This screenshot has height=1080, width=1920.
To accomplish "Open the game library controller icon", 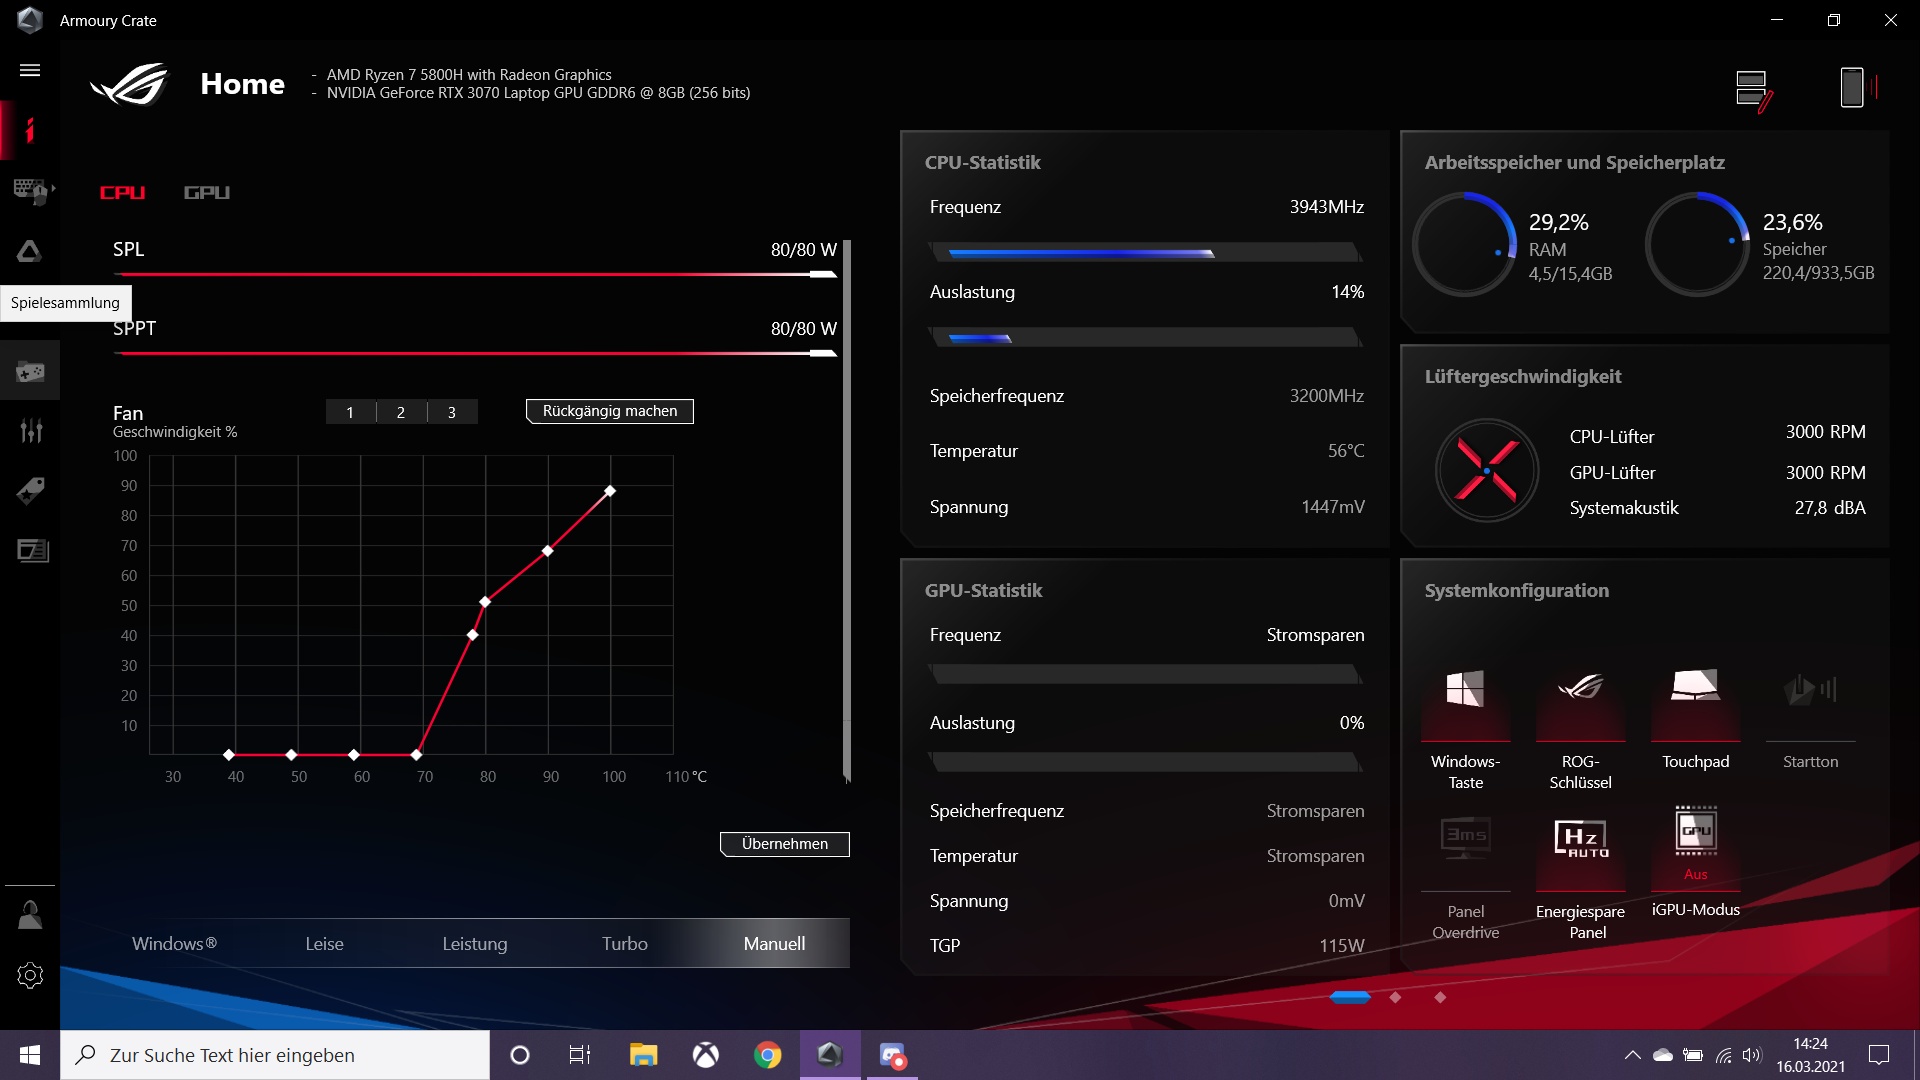I will [x=30, y=372].
